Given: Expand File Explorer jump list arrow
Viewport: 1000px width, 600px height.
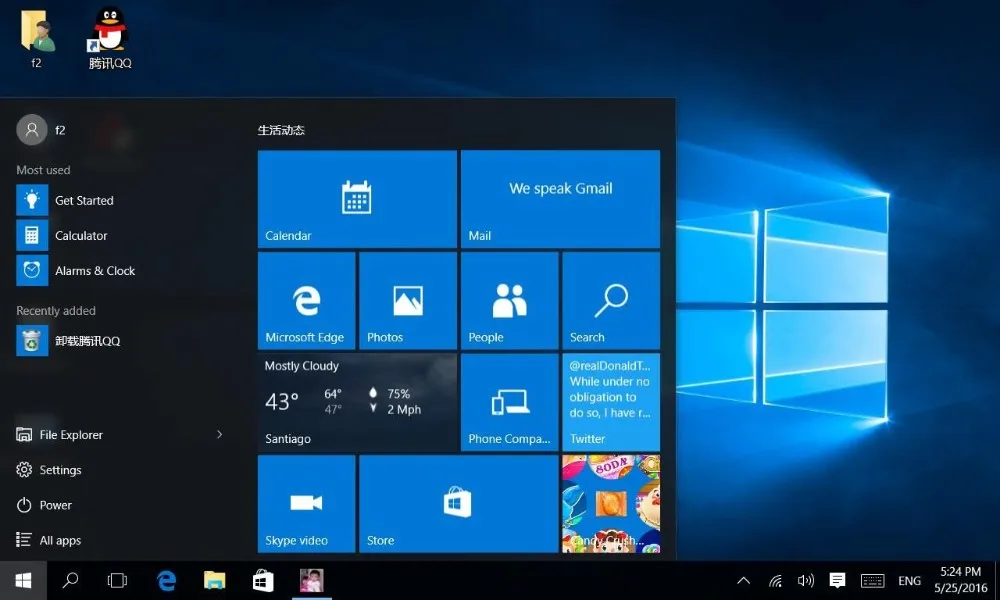Looking at the screenshot, I should pos(219,435).
